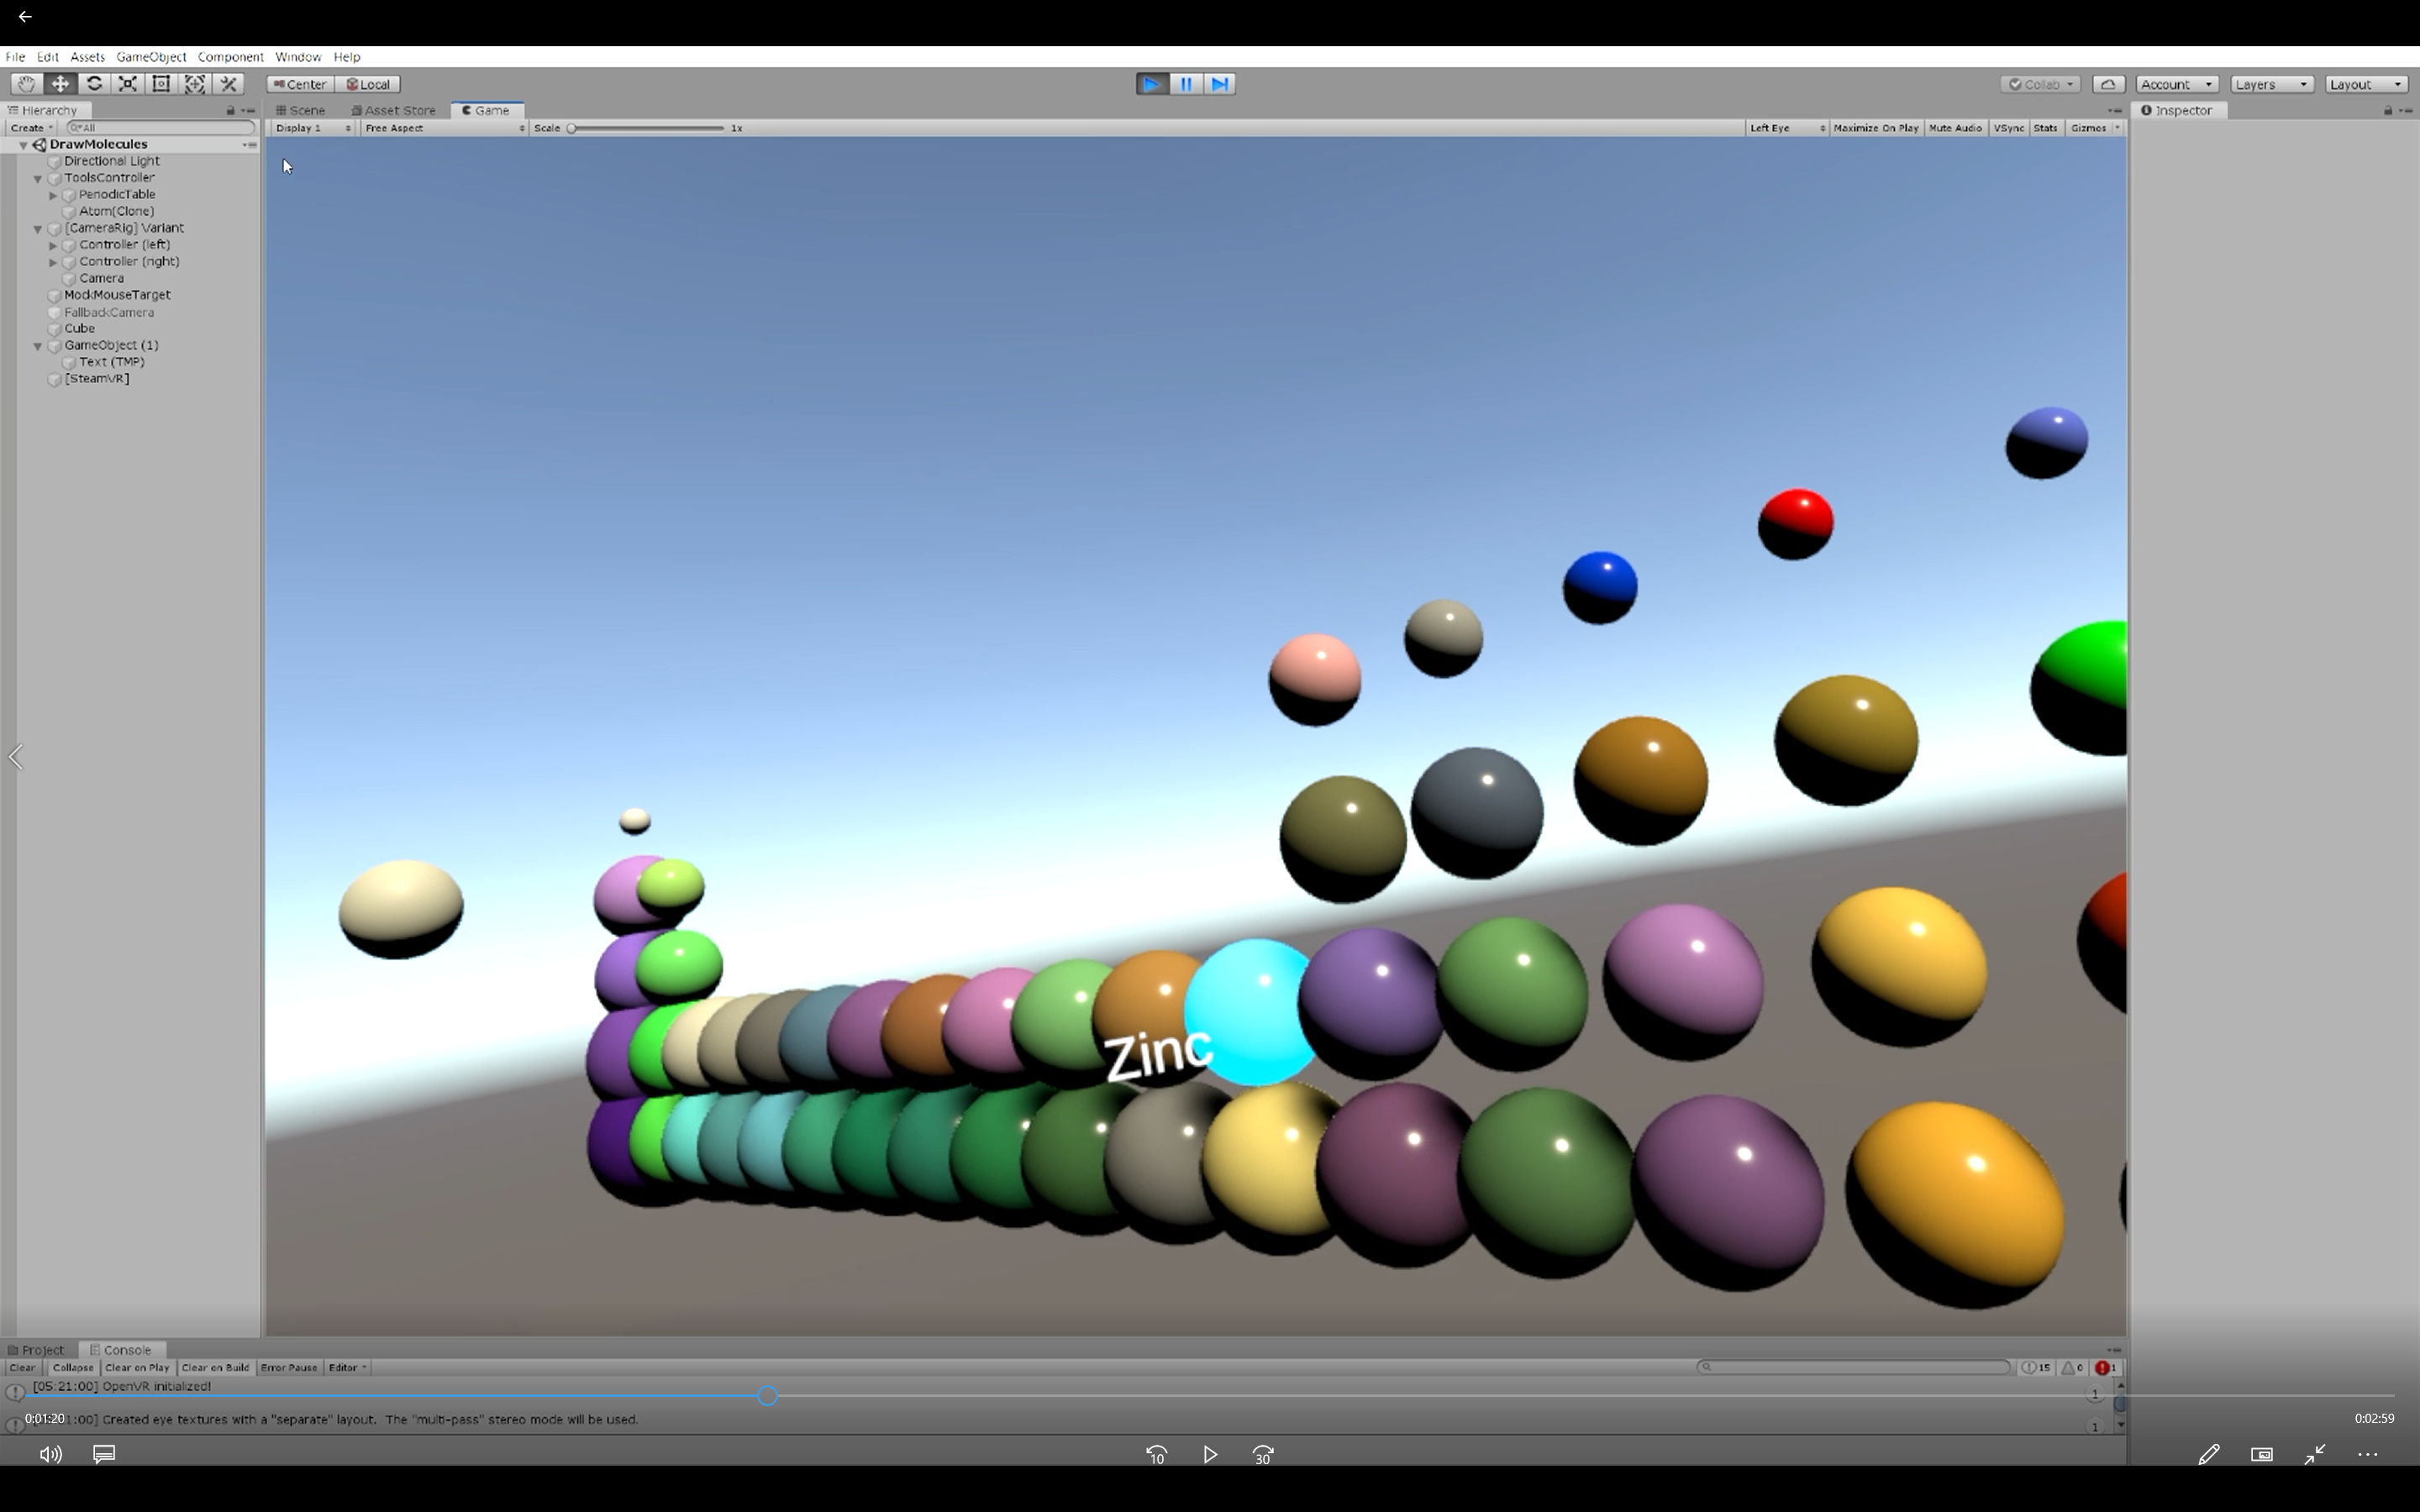Select the Scale tool icon
The width and height of the screenshot is (2420, 1512).
[x=128, y=84]
